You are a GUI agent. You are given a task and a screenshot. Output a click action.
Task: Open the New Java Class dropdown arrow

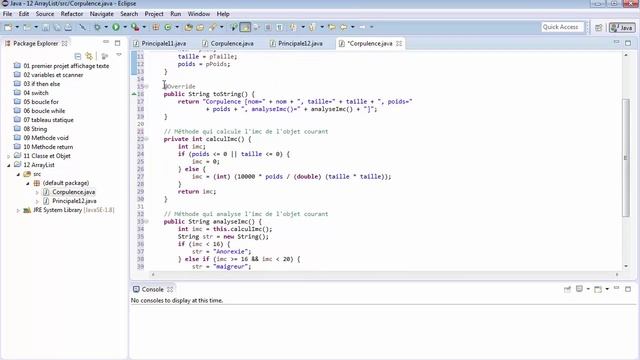point(177,27)
